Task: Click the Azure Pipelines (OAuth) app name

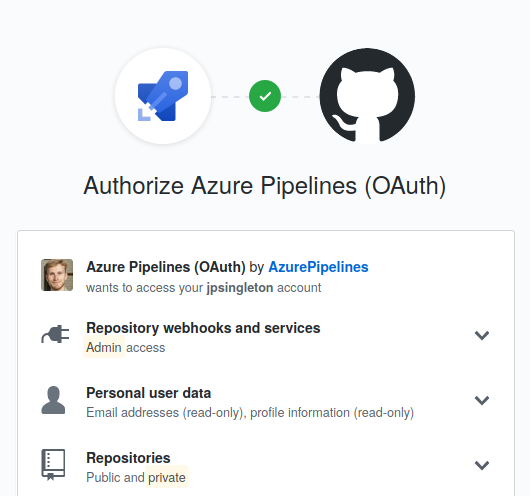Action: pyautogui.click(x=166, y=267)
